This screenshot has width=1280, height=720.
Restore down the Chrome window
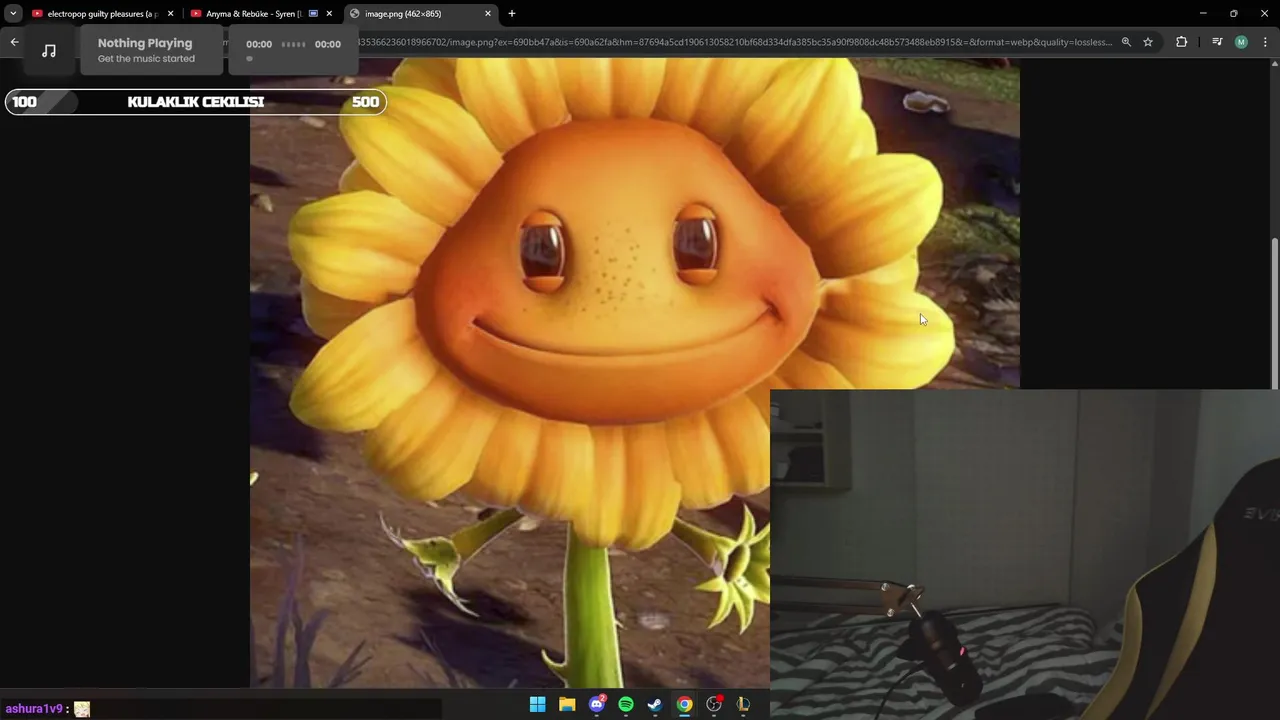point(1234,13)
